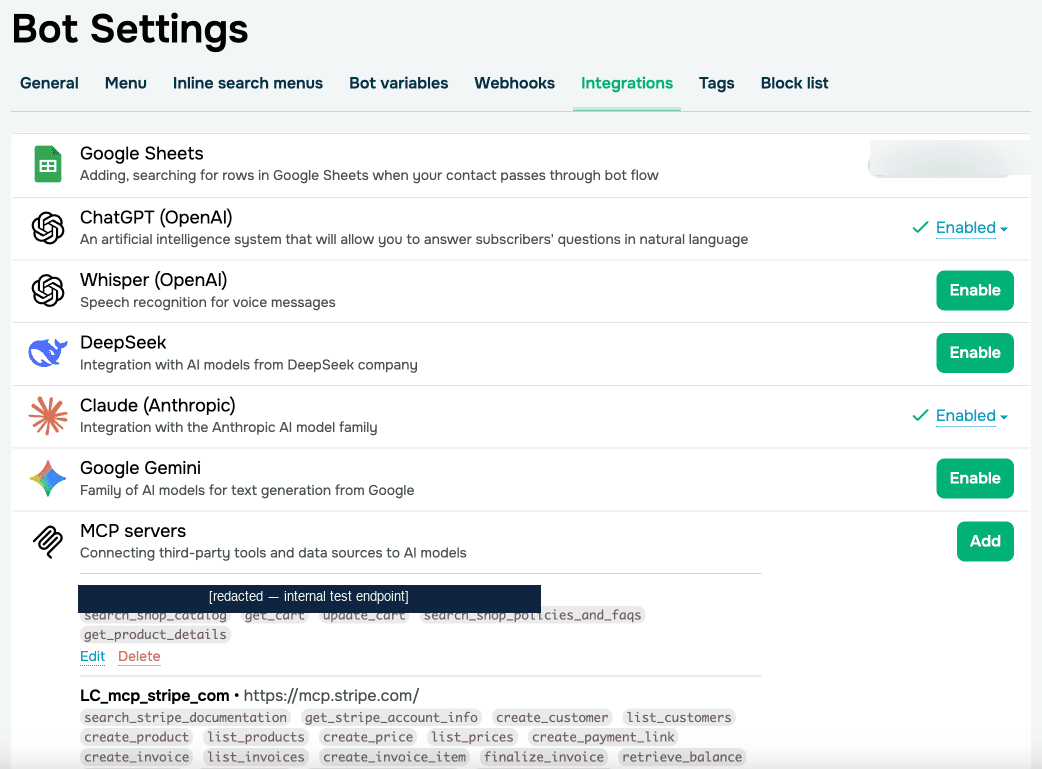This screenshot has height=769, width=1042.
Task: Click the get_product_details tool tag
Action: pos(155,635)
